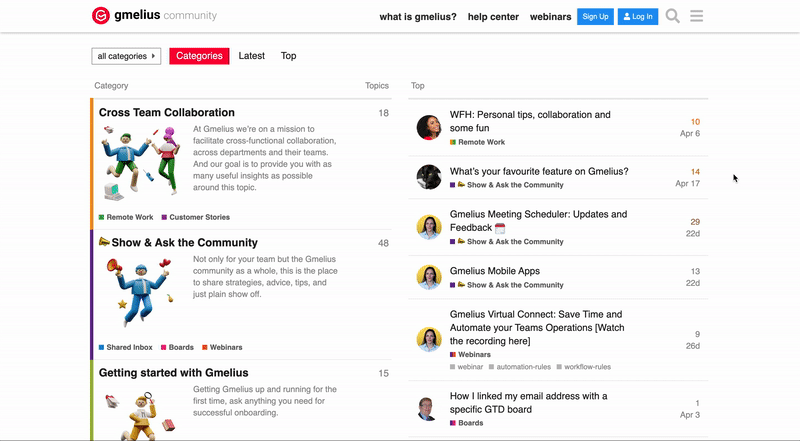Click the Log In button

638,16
